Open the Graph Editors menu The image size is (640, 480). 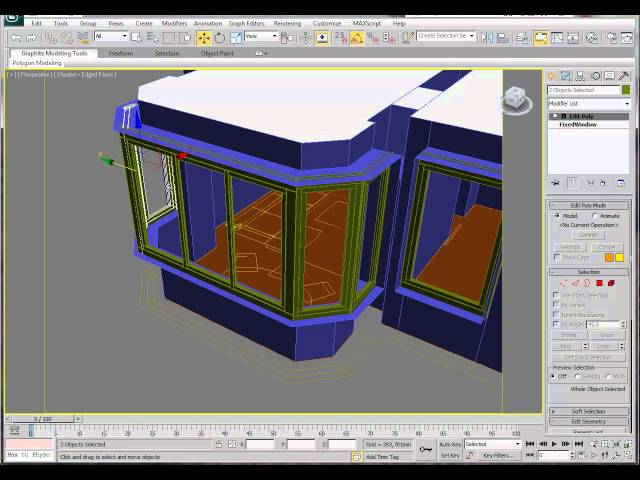pos(247,24)
